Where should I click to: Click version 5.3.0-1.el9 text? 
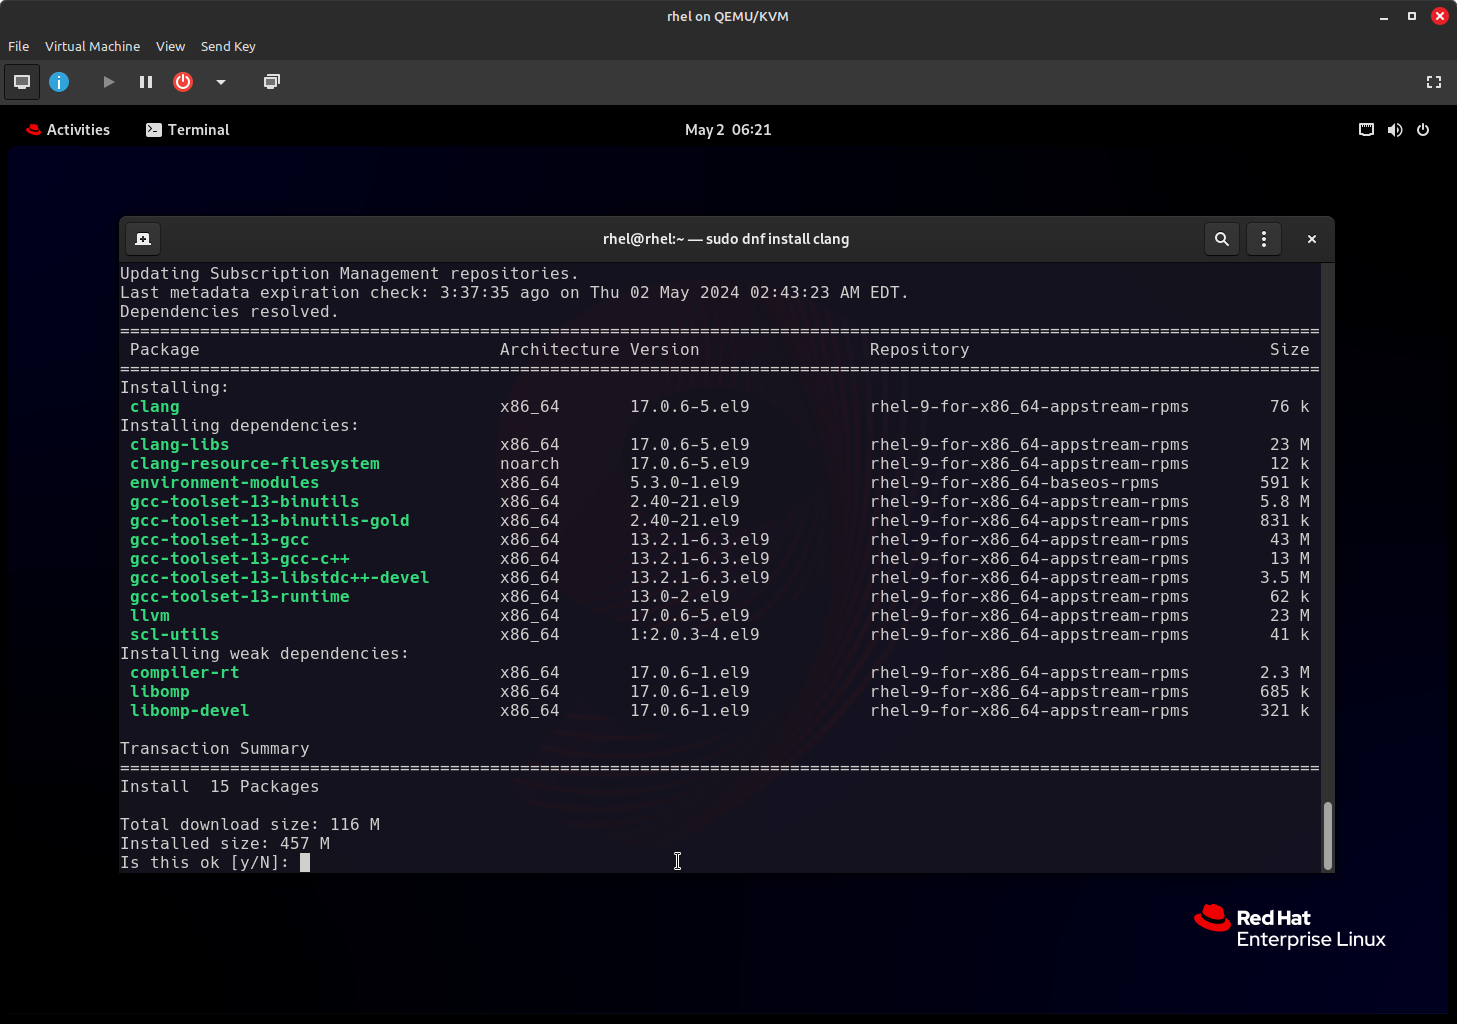click(x=685, y=483)
